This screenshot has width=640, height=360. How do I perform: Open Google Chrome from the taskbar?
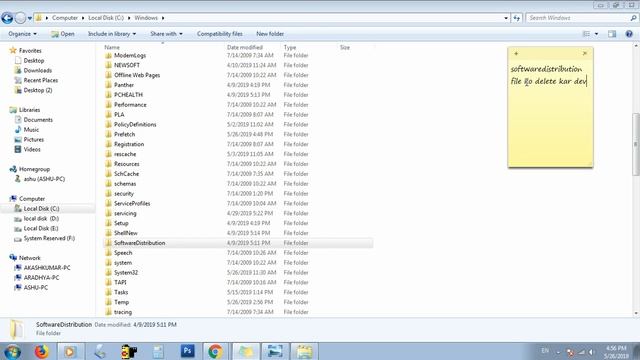(215, 351)
